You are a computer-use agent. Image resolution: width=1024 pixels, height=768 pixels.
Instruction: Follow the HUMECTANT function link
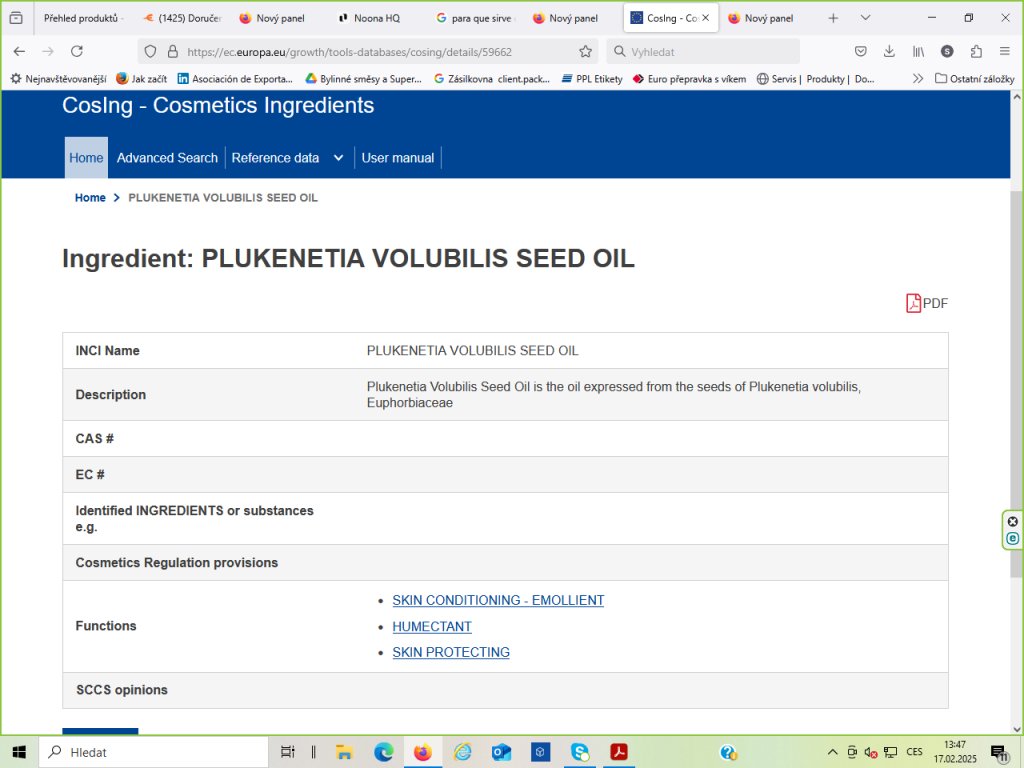tap(432, 627)
